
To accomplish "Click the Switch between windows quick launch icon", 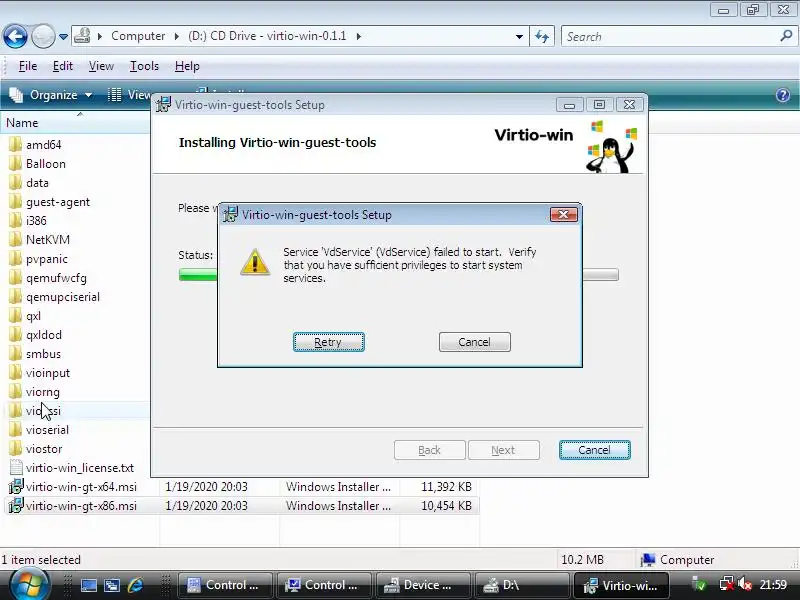I will [x=112, y=585].
